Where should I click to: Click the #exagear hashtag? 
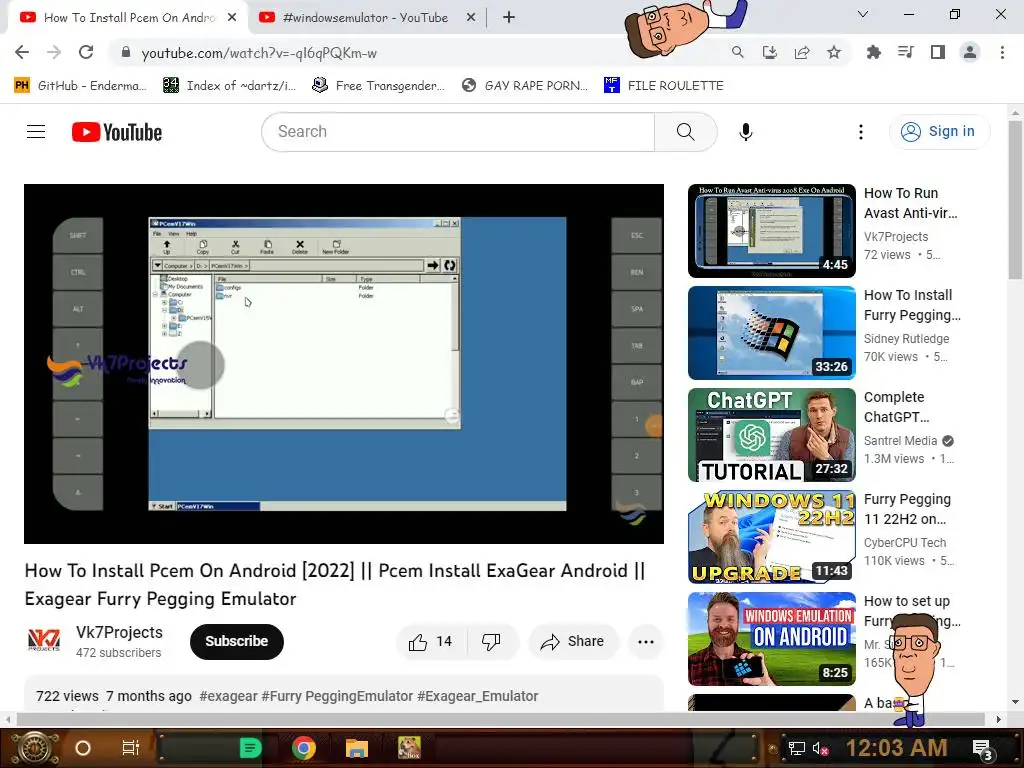[x=229, y=696]
